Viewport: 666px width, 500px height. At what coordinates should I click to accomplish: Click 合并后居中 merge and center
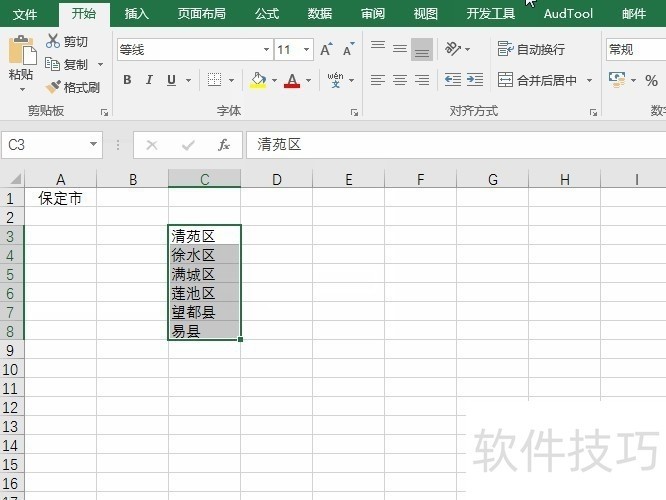pos(537,80)
